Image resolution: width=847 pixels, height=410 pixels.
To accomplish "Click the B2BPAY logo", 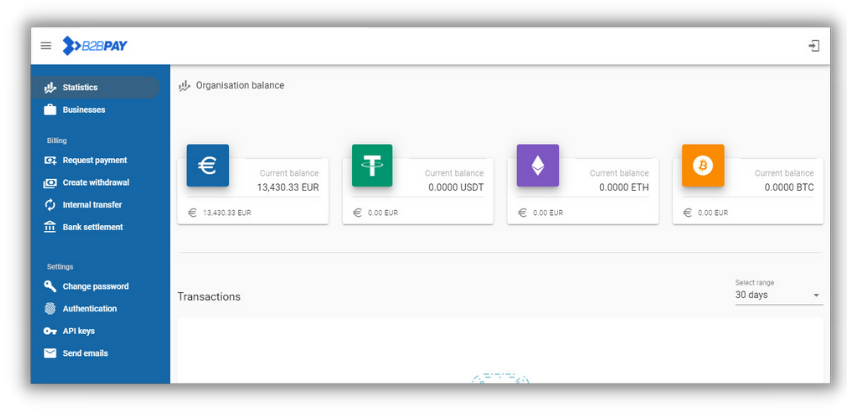I will [95, 46].
